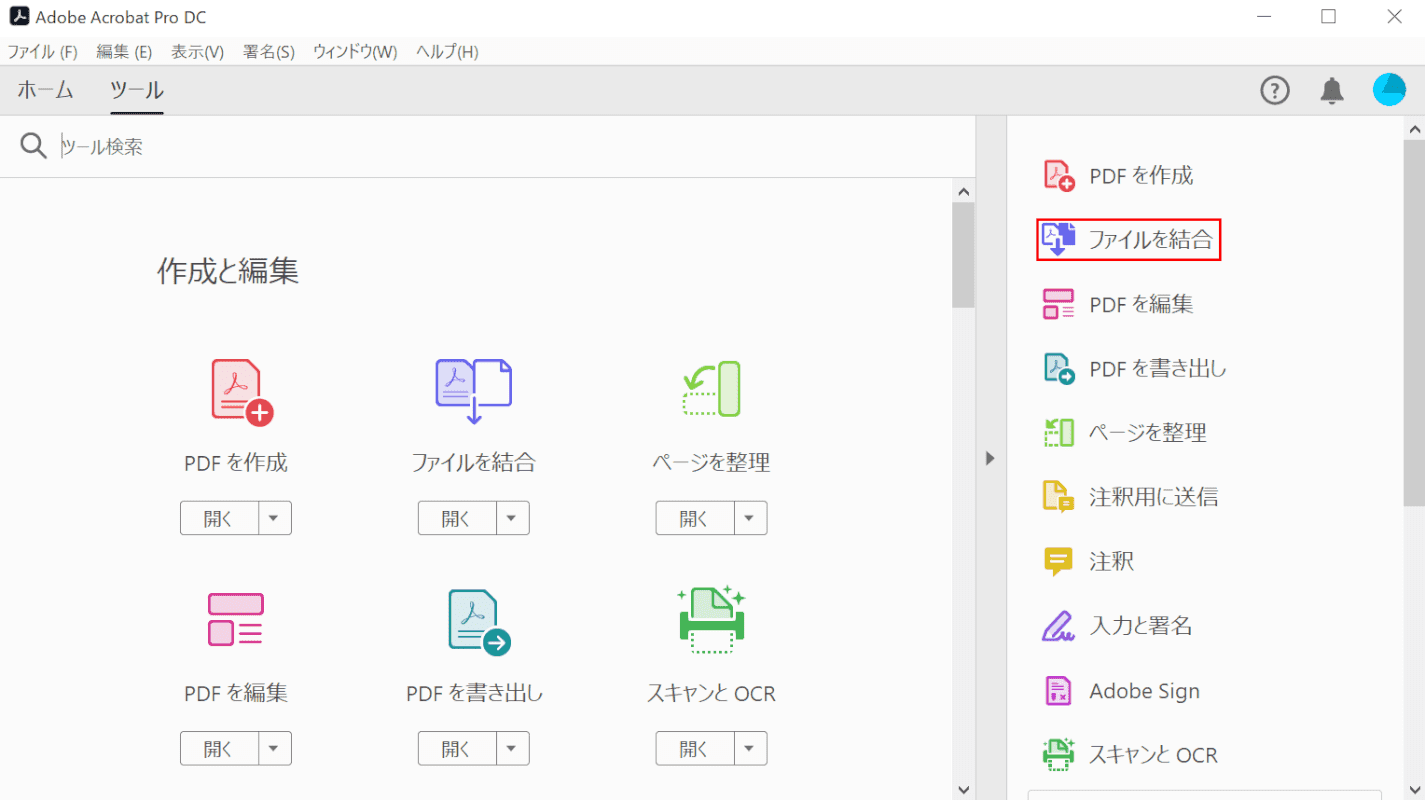The height and width of the screenshot is (800, 1425).
Task: Click 開く button under ファイルを結合
Action: coord(457,518)
